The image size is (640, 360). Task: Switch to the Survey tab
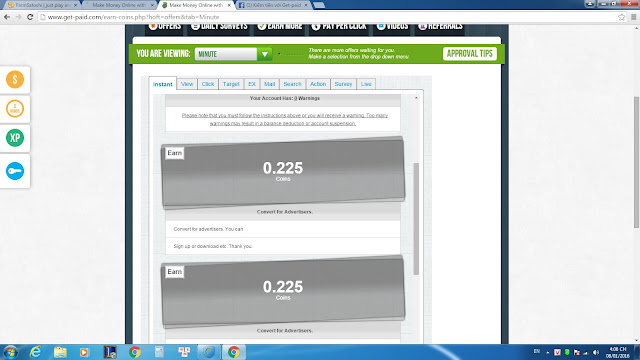[x=343, y=84]
